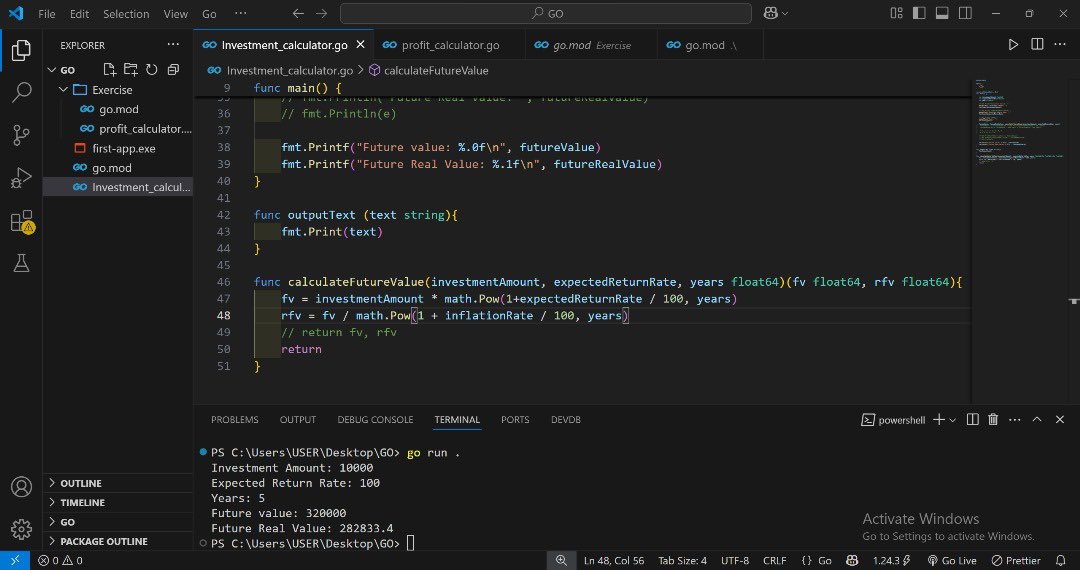Close the Investment_calculator.go tab
The width and height of the screenshot is (1080, 570).
(x=360, y=45)
